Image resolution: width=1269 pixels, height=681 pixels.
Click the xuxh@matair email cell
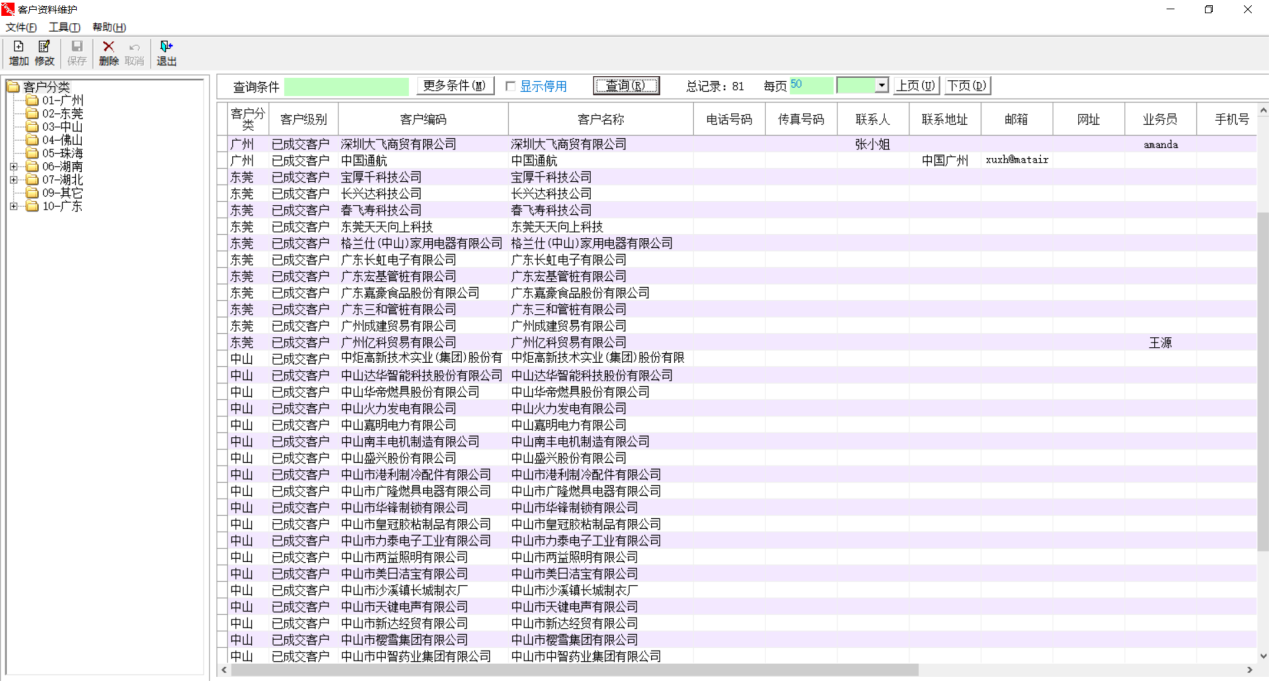(1017, 160)
